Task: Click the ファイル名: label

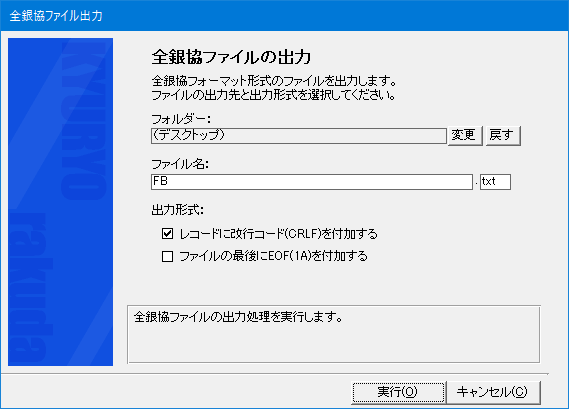Action: click(x=180, y=164)
